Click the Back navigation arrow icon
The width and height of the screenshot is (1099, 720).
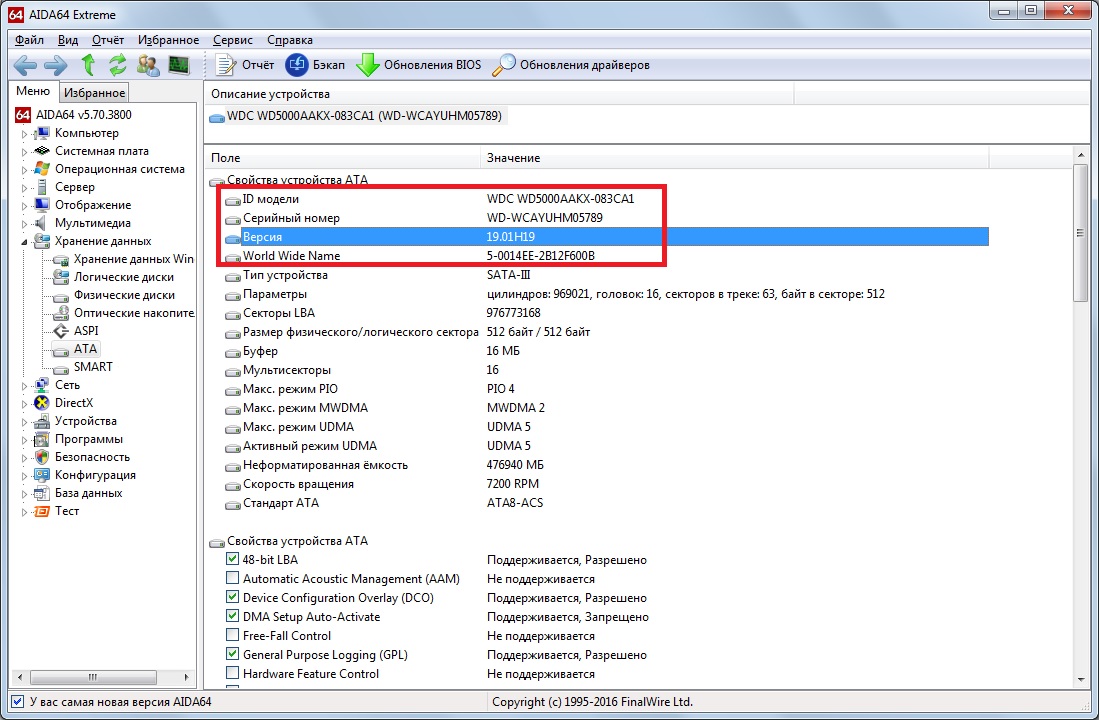pyautogui.click(x=25, y=65)
